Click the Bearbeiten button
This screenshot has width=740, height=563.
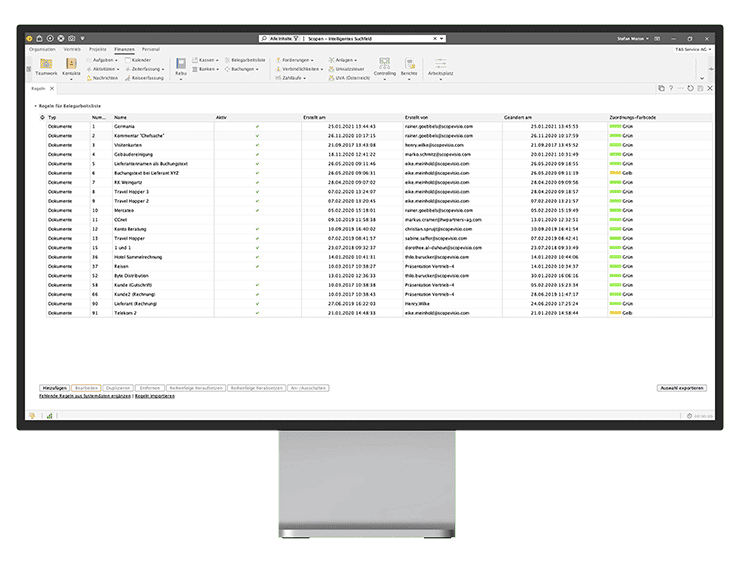point(86,388)
